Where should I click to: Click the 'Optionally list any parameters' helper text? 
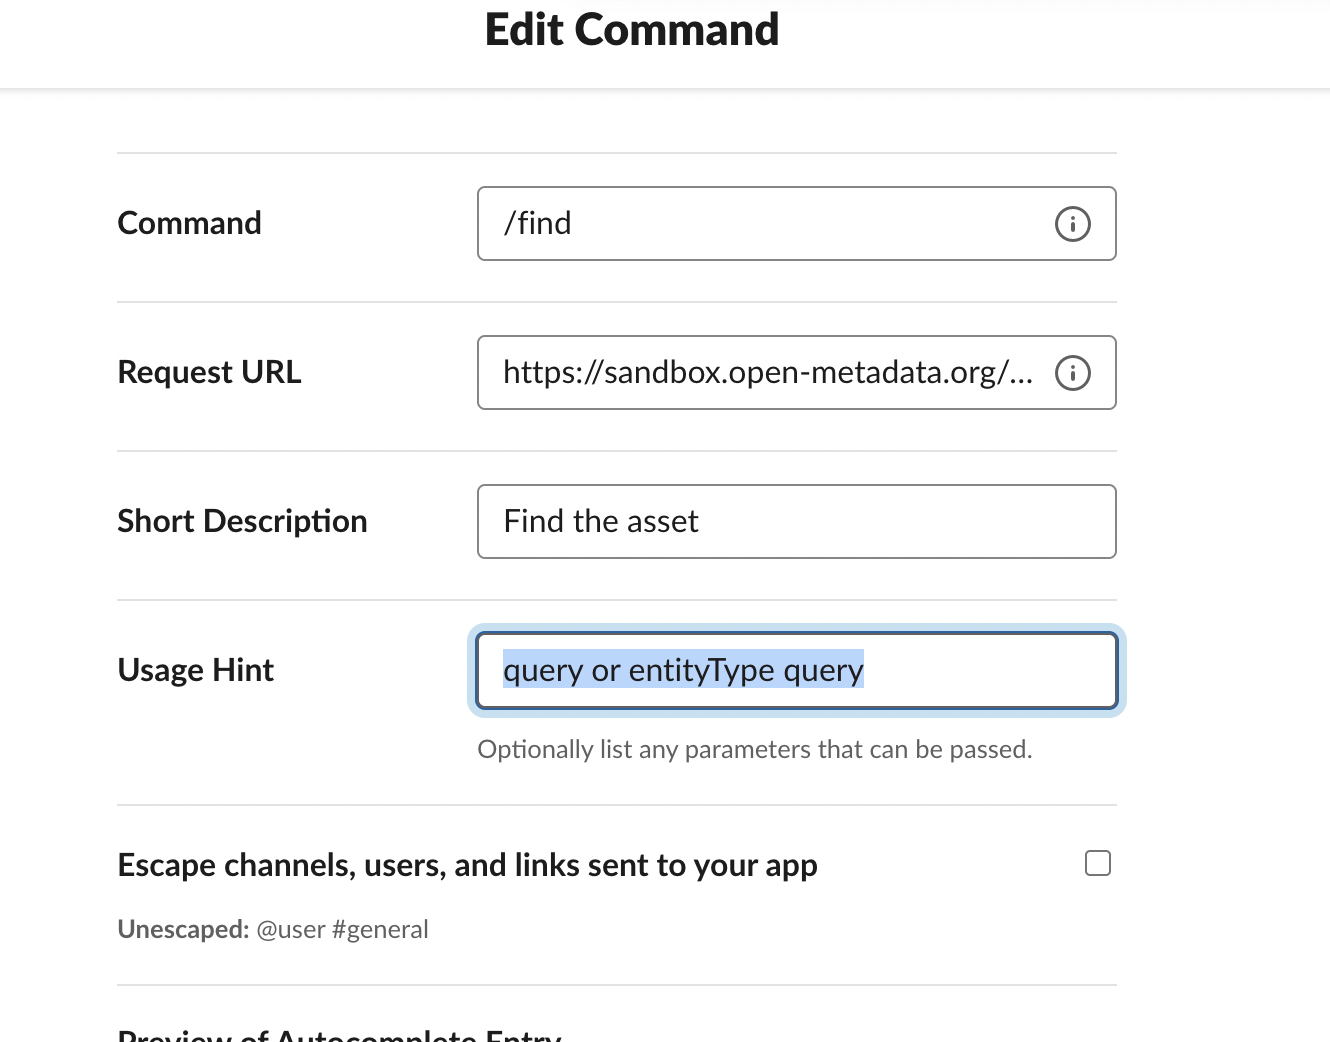[754, 750]
